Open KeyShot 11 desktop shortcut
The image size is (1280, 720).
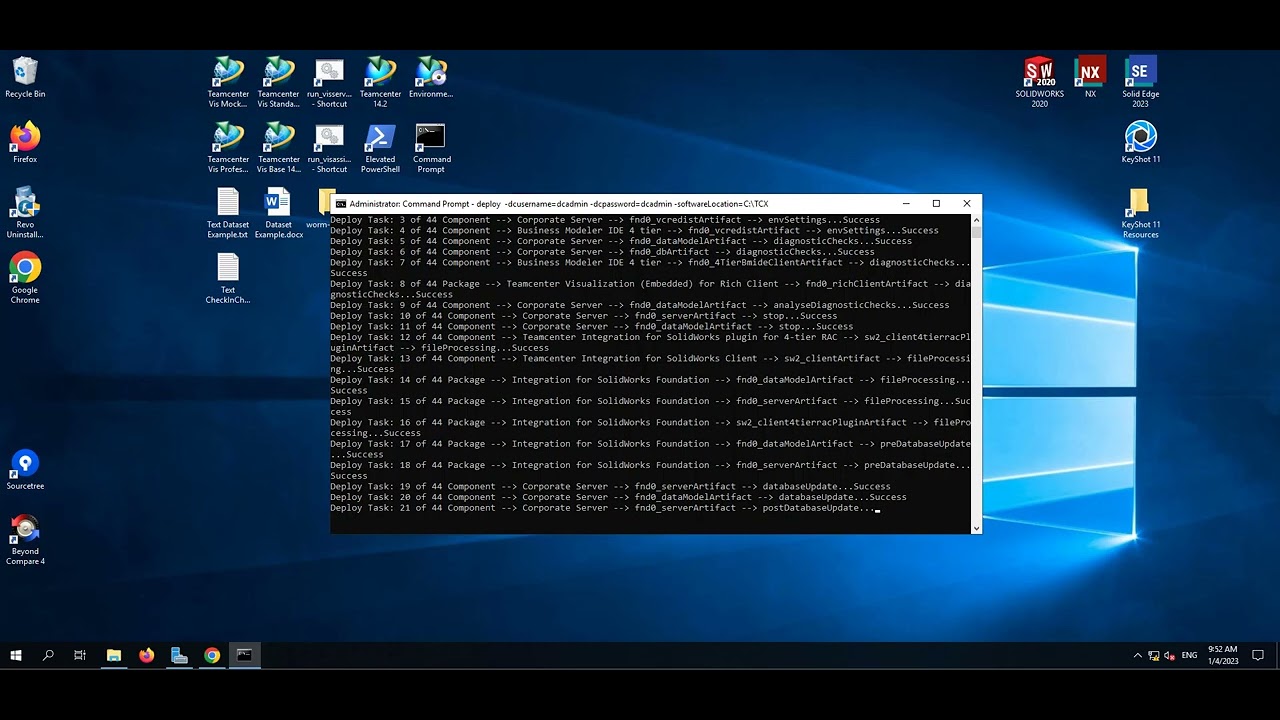pos(1140,142)
